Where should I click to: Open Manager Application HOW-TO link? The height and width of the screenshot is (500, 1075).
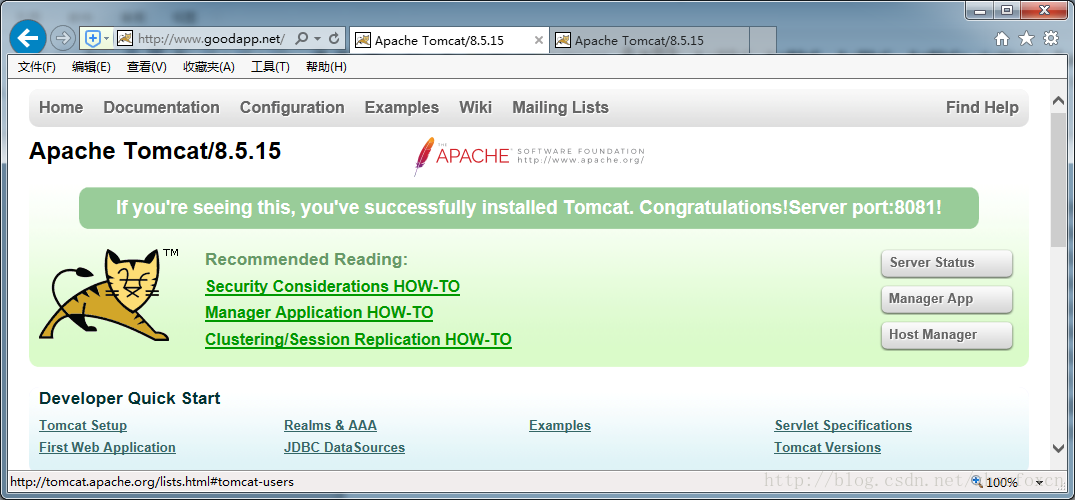pos(319,313)
